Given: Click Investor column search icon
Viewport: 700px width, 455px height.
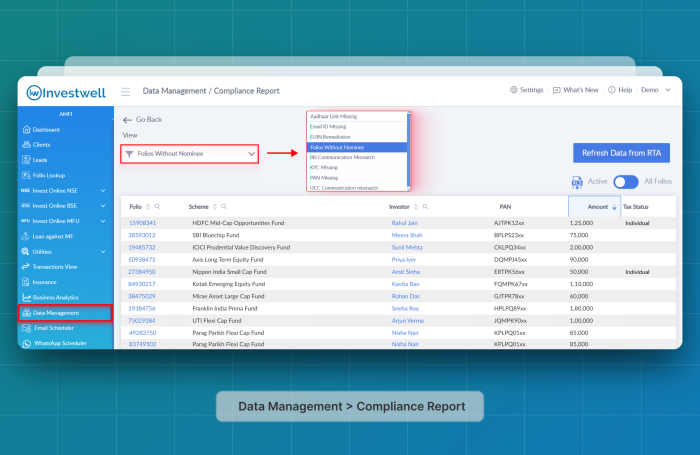Looking at the screenshot, I should 425,207.
